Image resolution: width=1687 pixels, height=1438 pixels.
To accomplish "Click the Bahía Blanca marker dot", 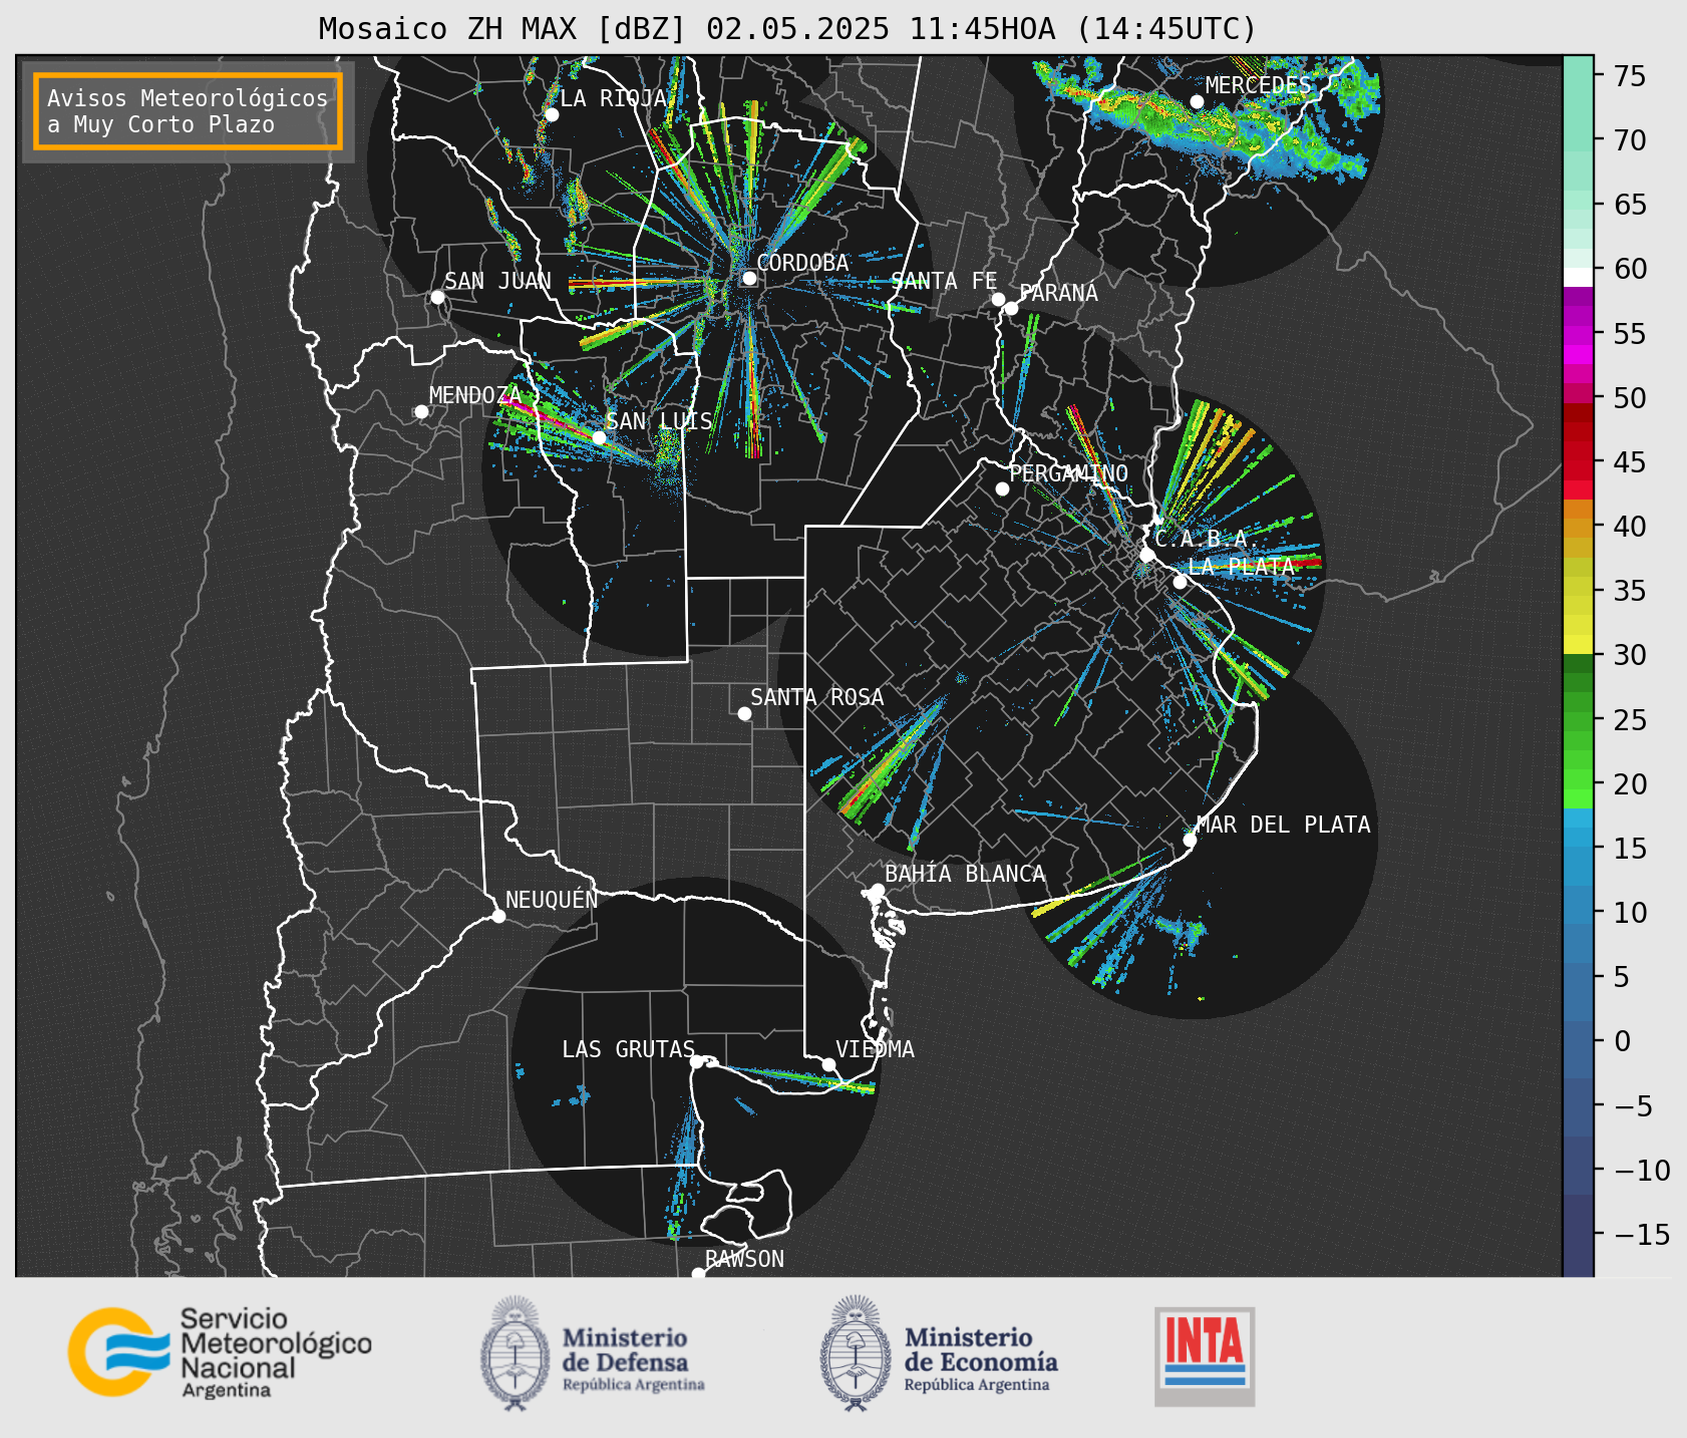I will (x=877, y=890).
